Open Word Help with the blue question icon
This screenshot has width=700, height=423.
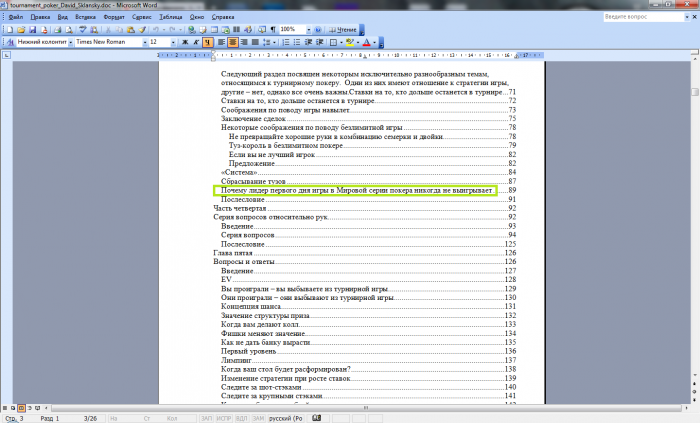click(318, 30)
